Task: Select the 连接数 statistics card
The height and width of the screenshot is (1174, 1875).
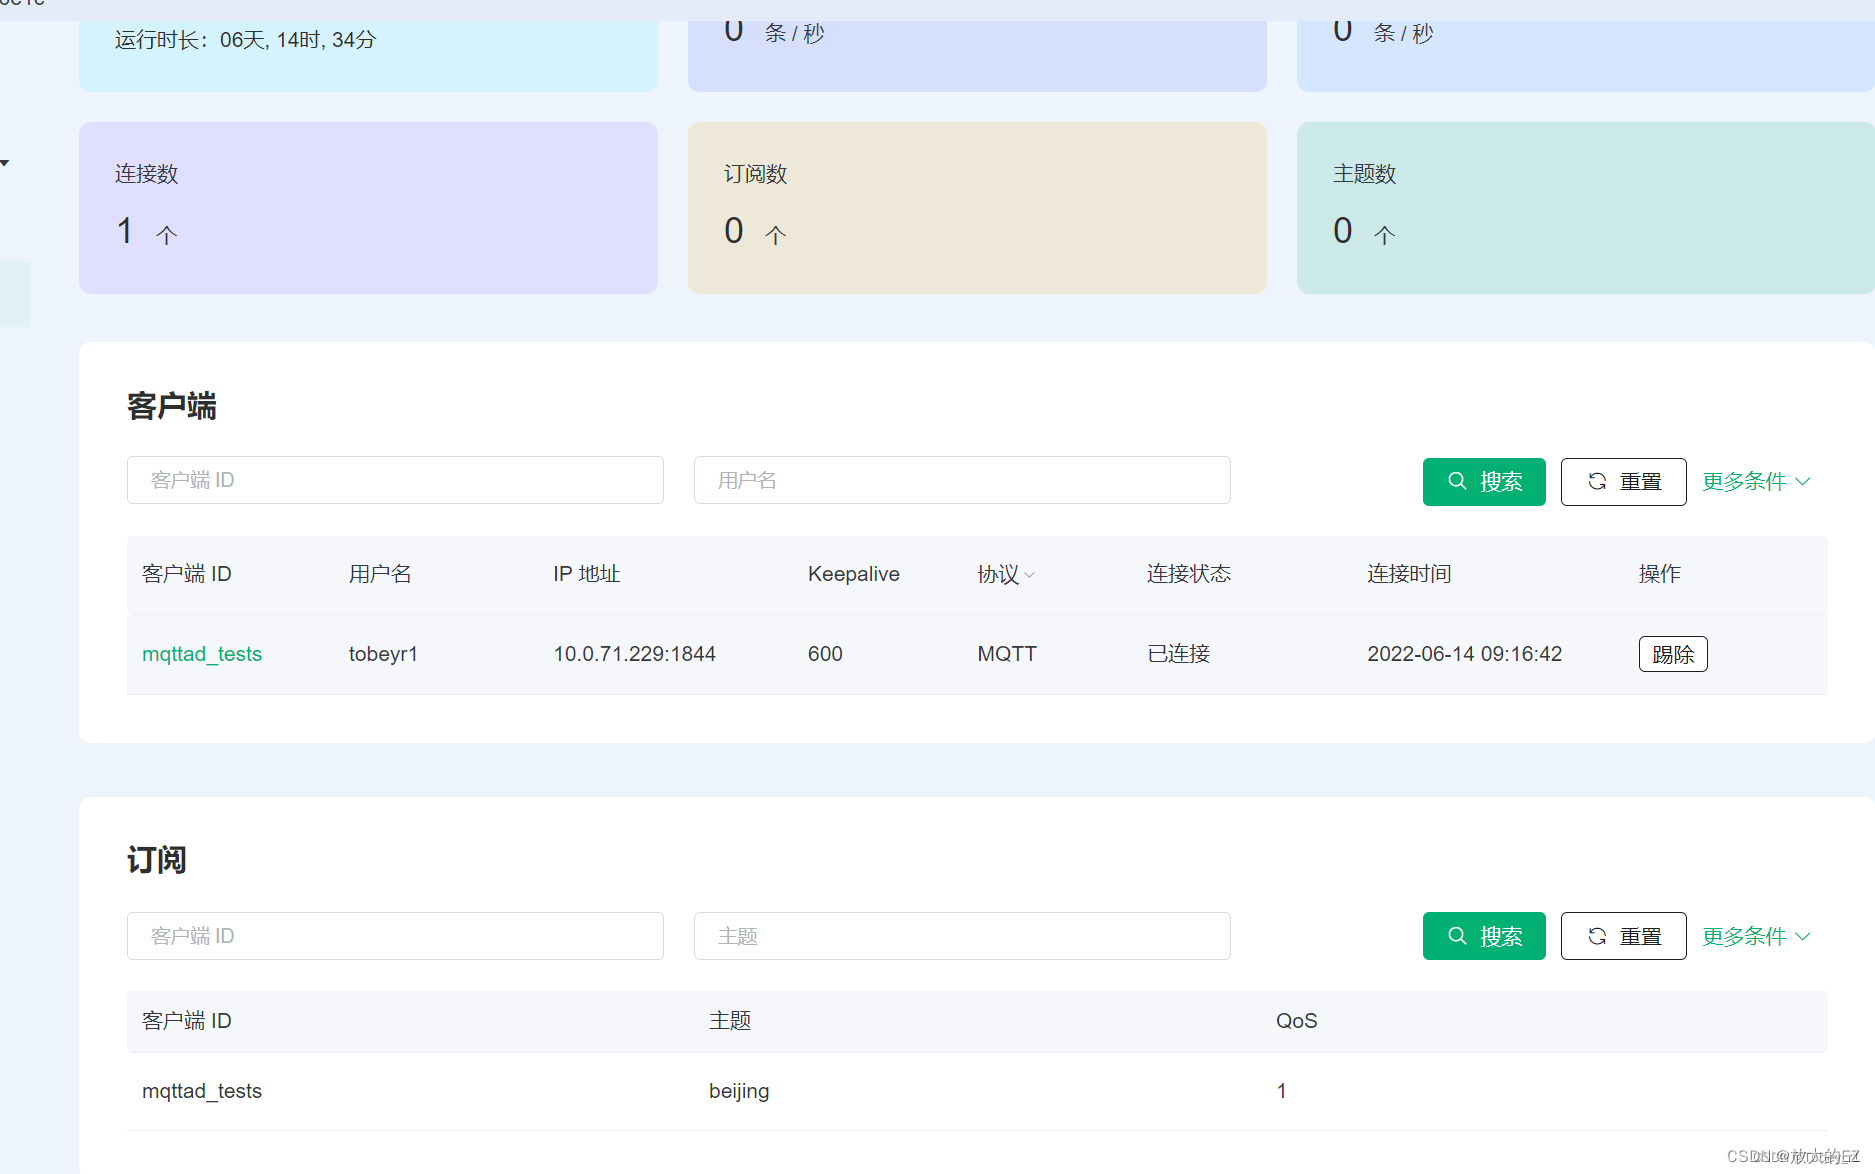Action: click(368, 207)
